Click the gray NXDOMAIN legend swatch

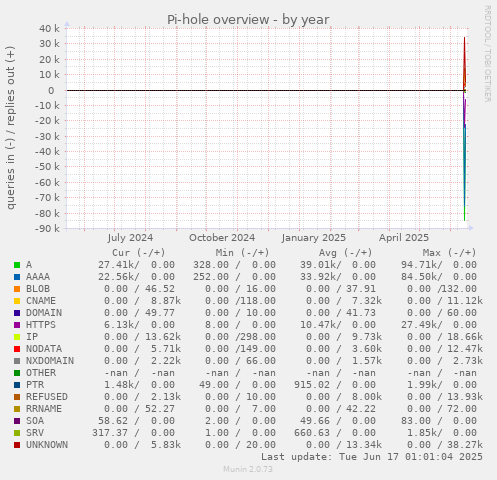click(x=17, y=361)
